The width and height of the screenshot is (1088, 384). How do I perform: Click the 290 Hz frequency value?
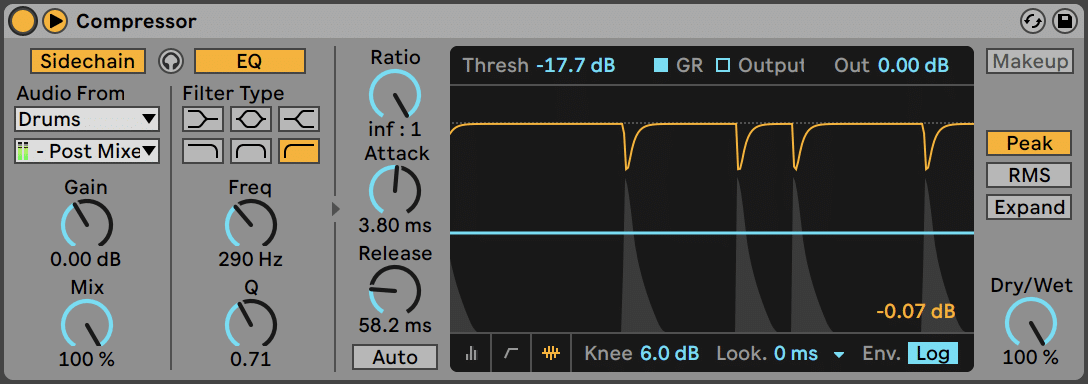(x=250, y=260)
